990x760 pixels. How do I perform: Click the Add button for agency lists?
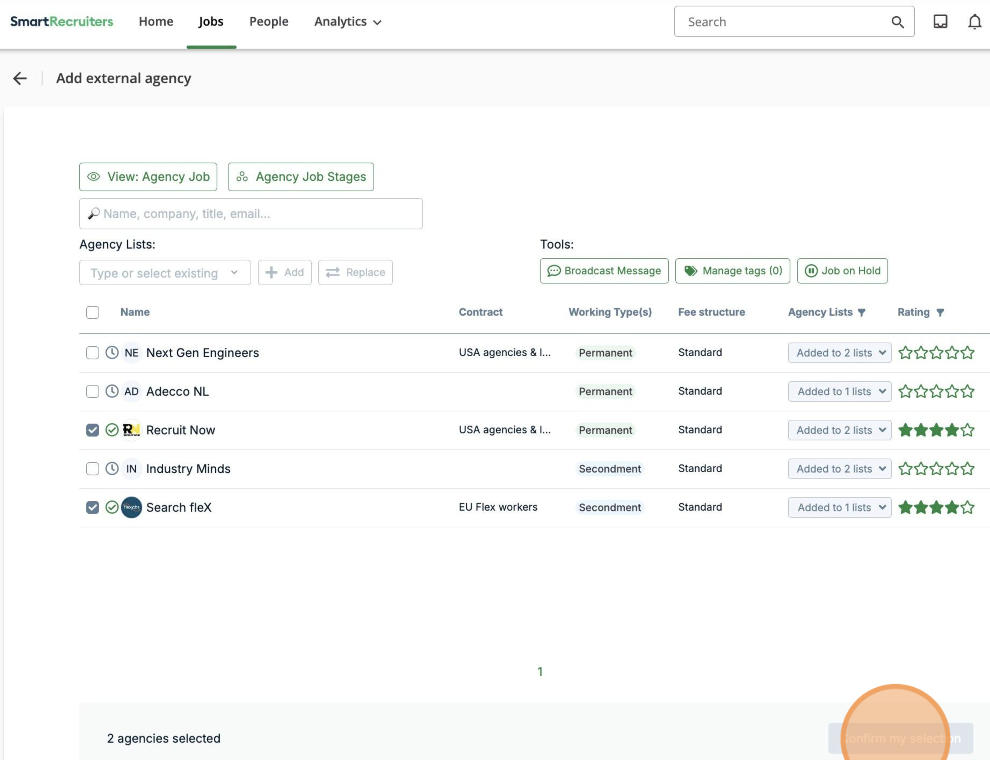285,273
